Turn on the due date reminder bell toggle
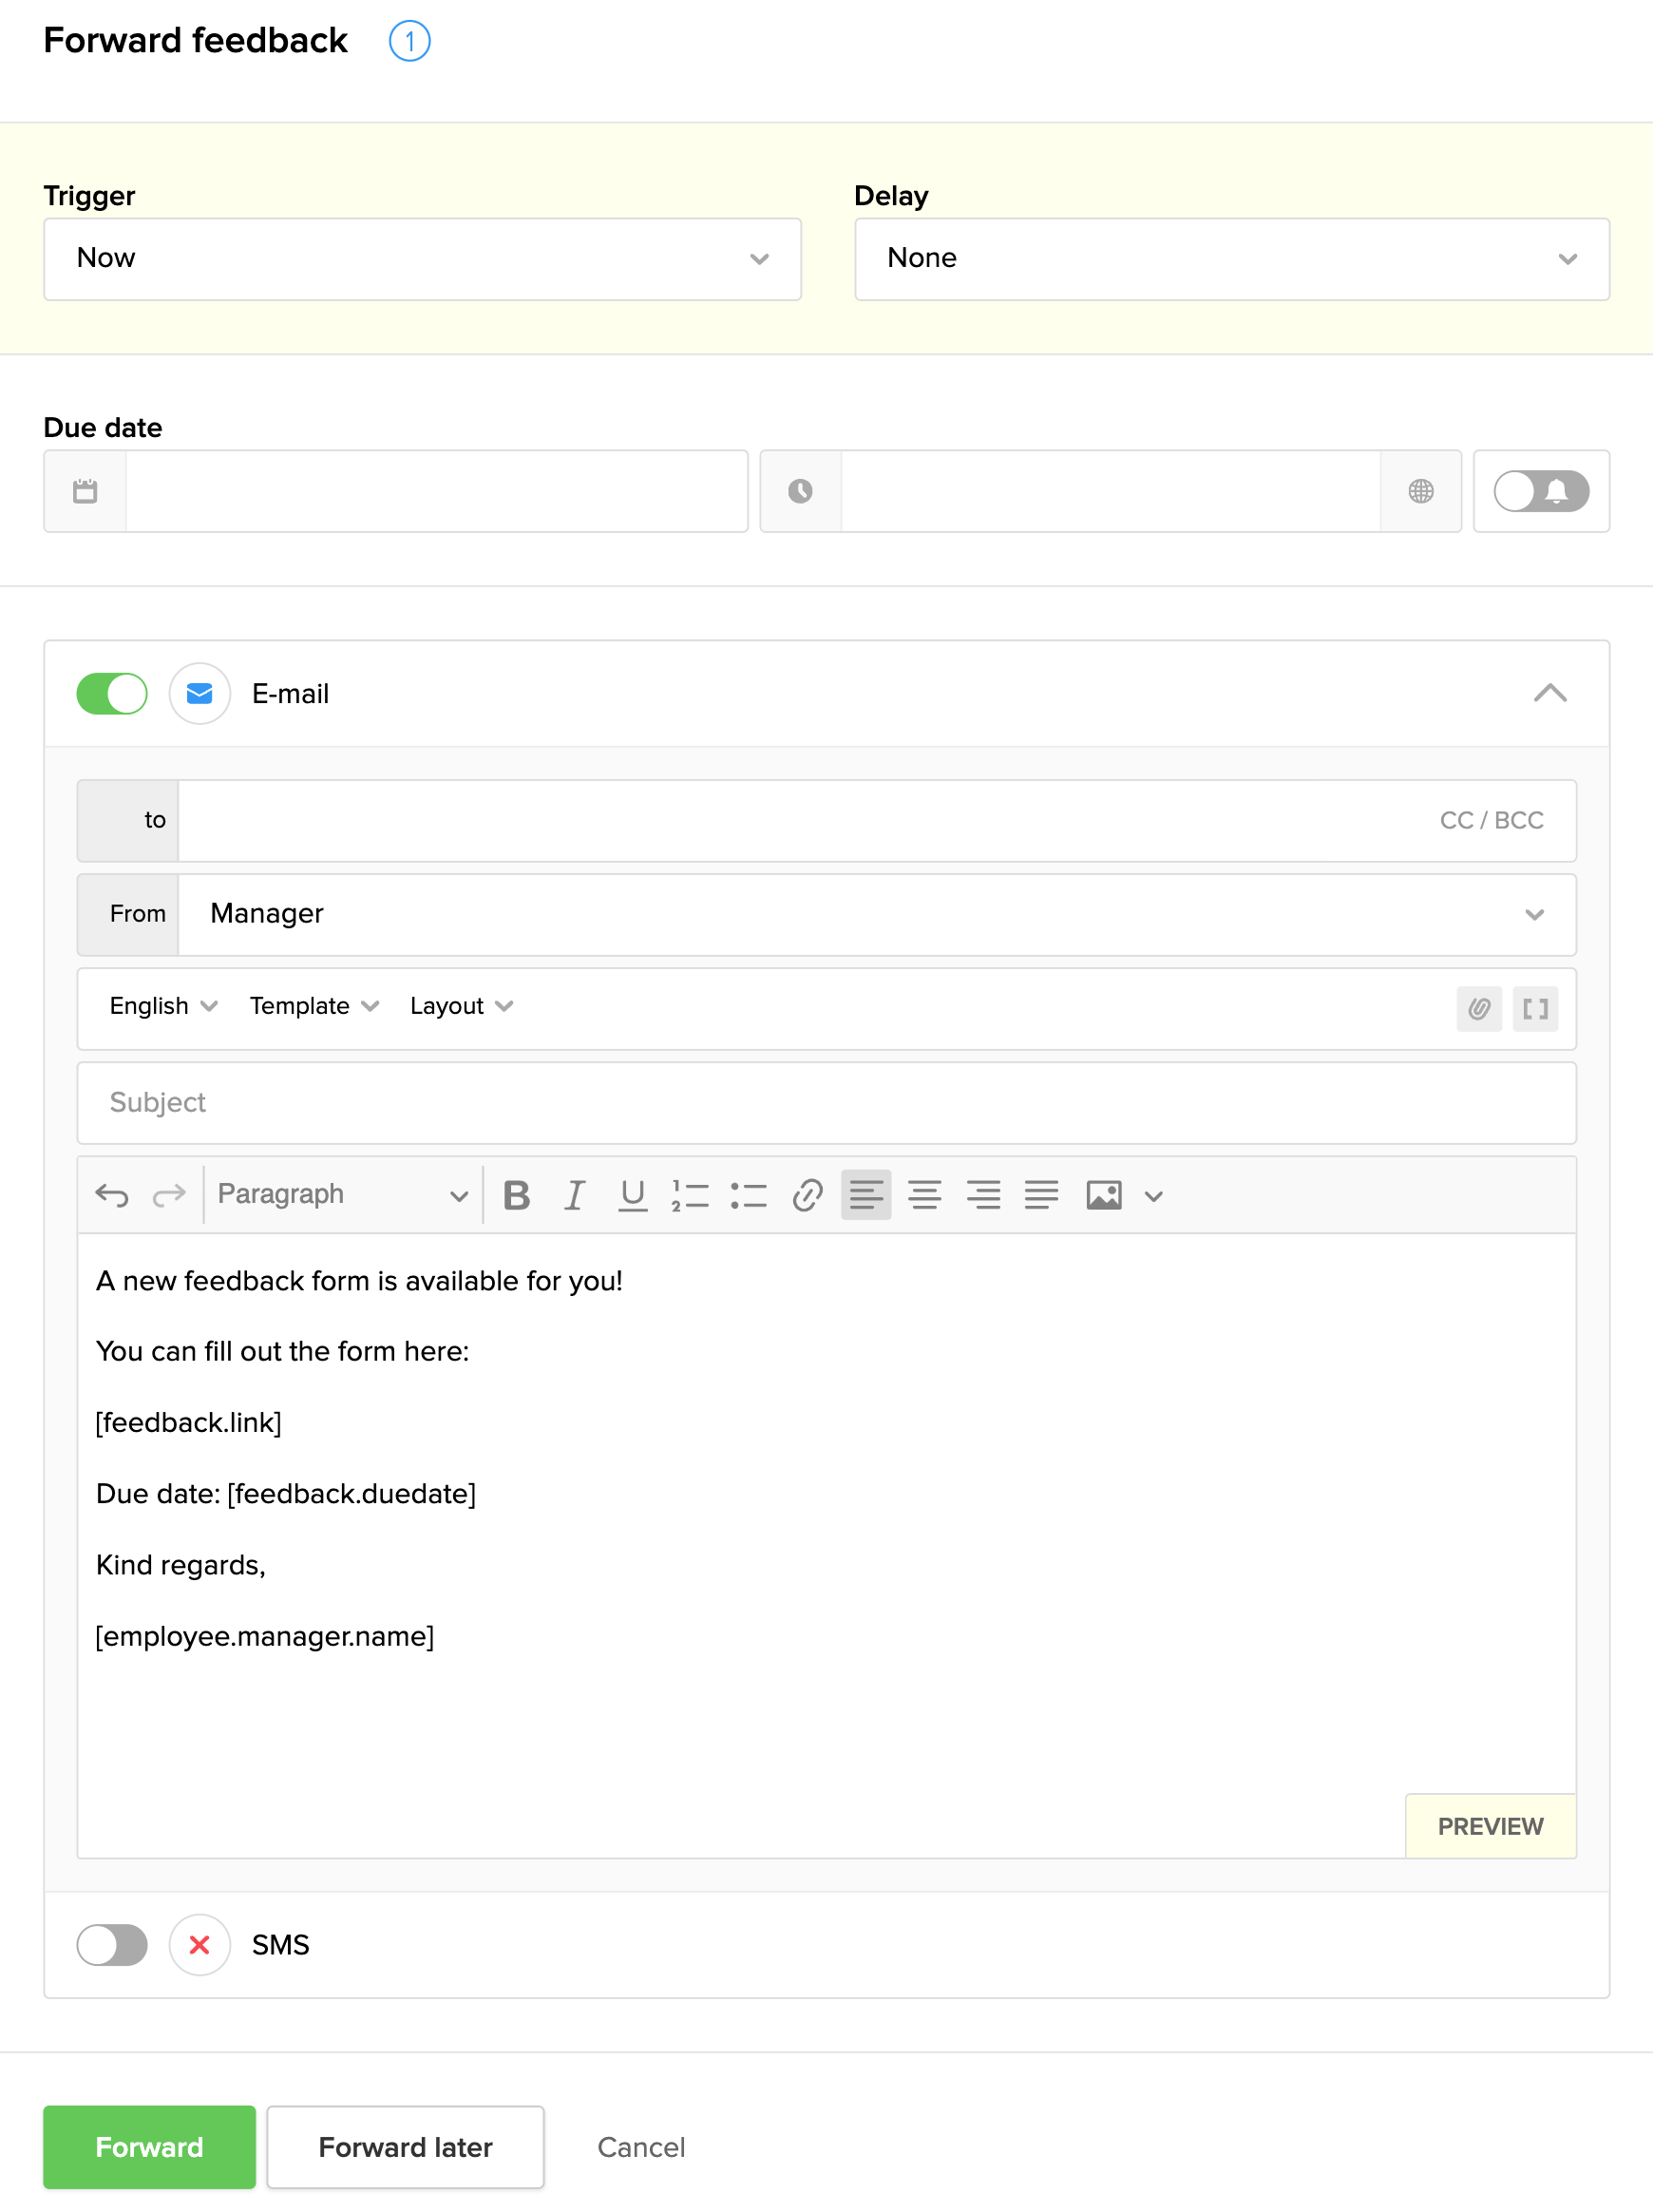The image size is (1653, 2212). (1540, 491)
